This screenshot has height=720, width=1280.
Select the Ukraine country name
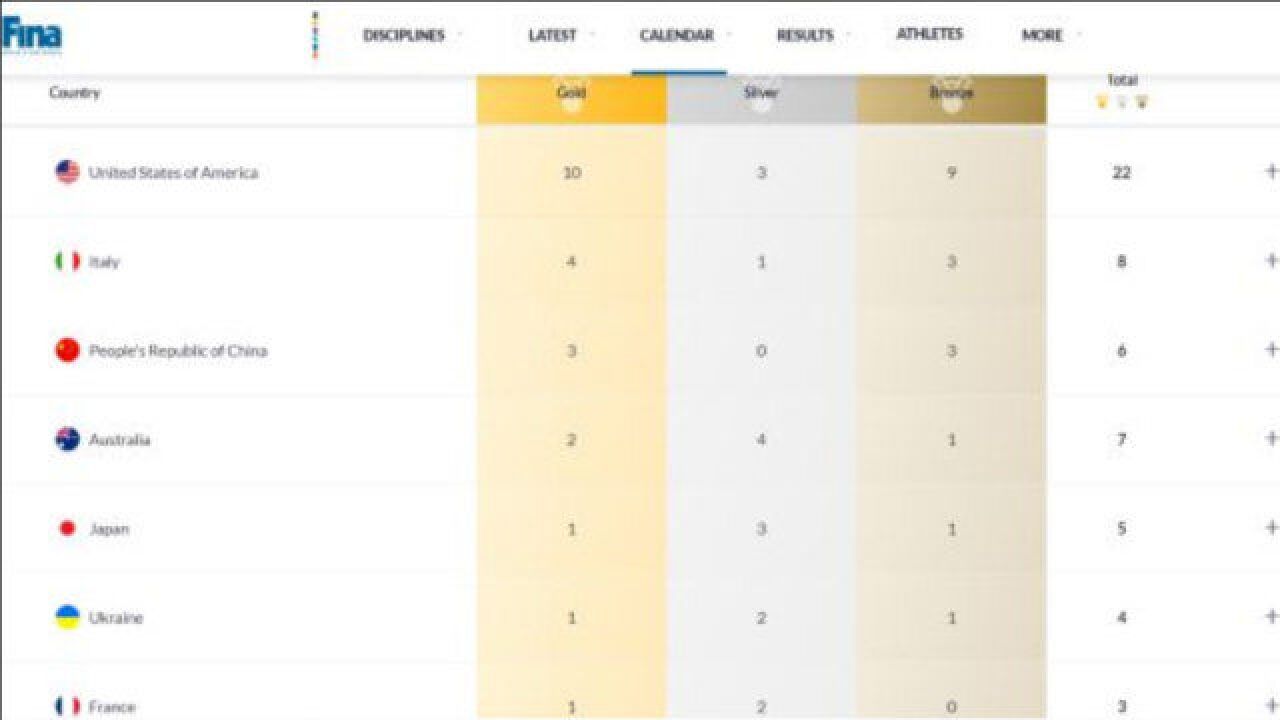[116, 618]
